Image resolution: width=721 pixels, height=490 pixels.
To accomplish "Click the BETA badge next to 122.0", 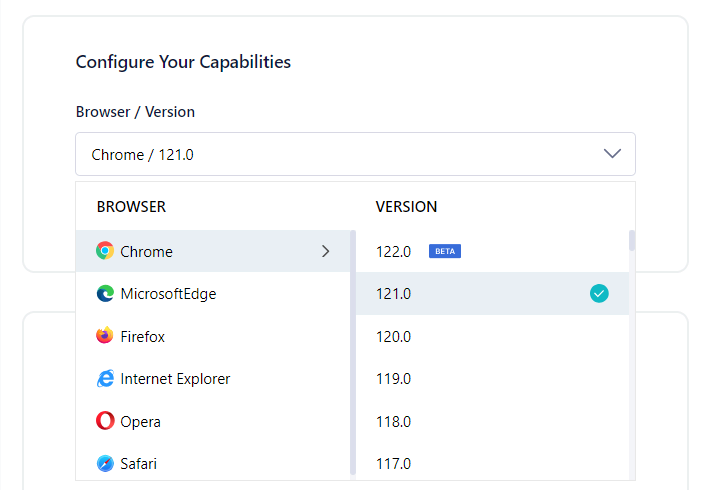I will pos(445,251).
